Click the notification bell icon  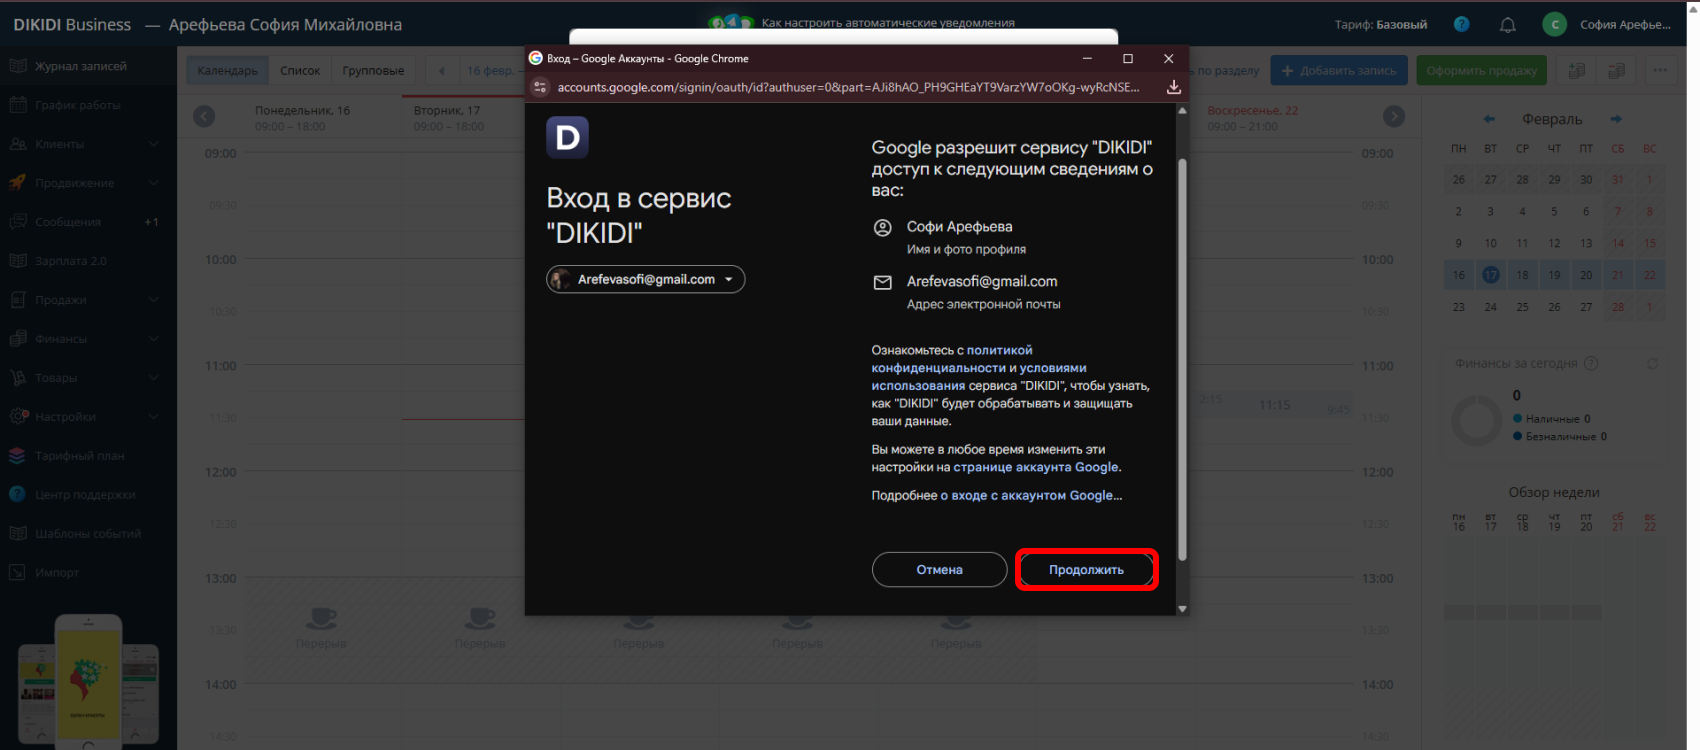click(1507, 25)
